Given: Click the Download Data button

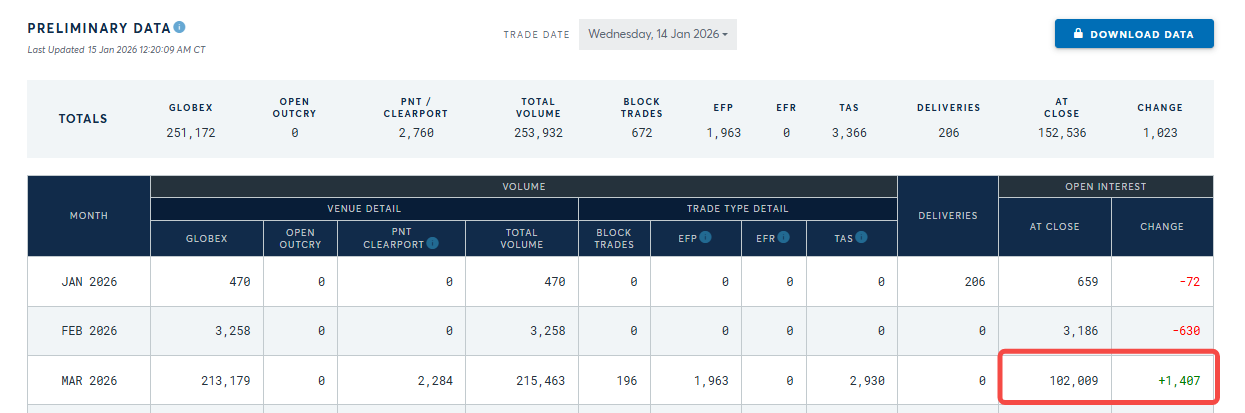Looking at the screenshot, I should 1134,33.
